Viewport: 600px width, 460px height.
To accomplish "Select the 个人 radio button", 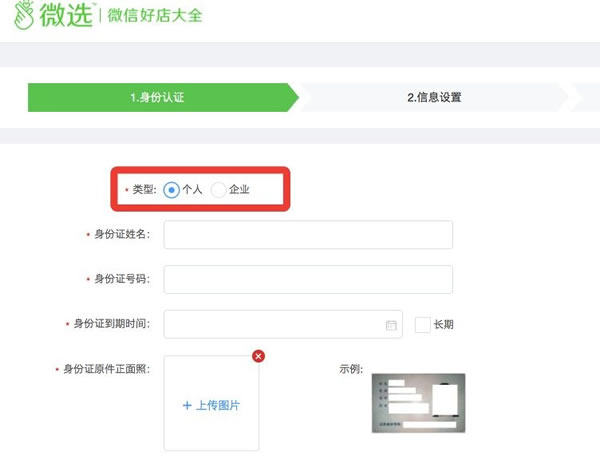I will coord(171,189).
